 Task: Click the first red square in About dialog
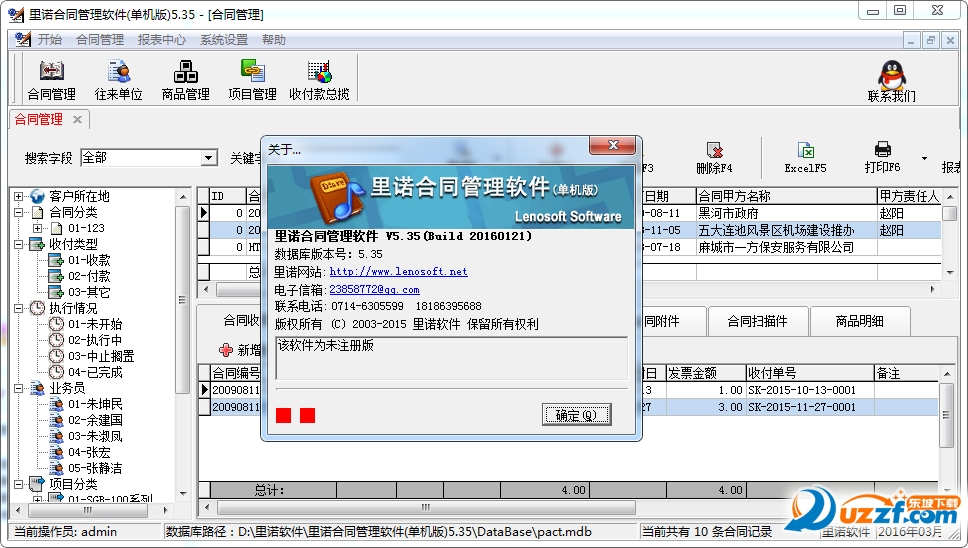(283, 415)
